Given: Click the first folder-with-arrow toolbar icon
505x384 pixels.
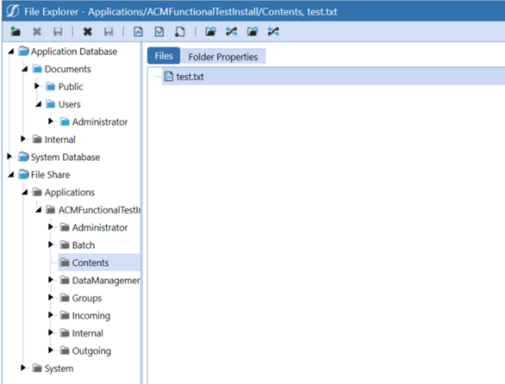Looking at the screenshot, I should click(x=210, y=32).
